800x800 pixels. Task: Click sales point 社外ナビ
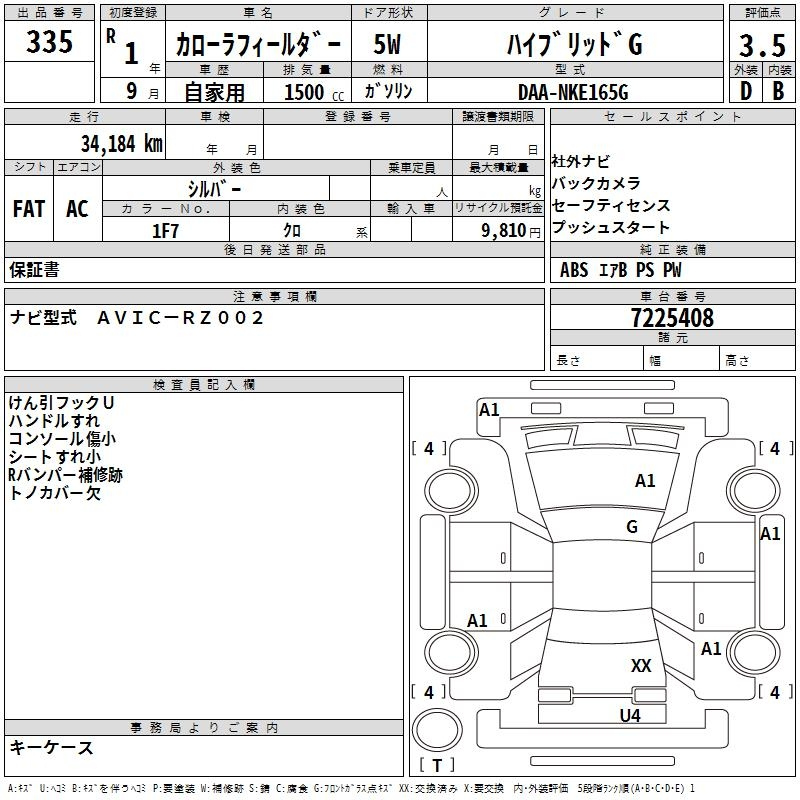581,162
